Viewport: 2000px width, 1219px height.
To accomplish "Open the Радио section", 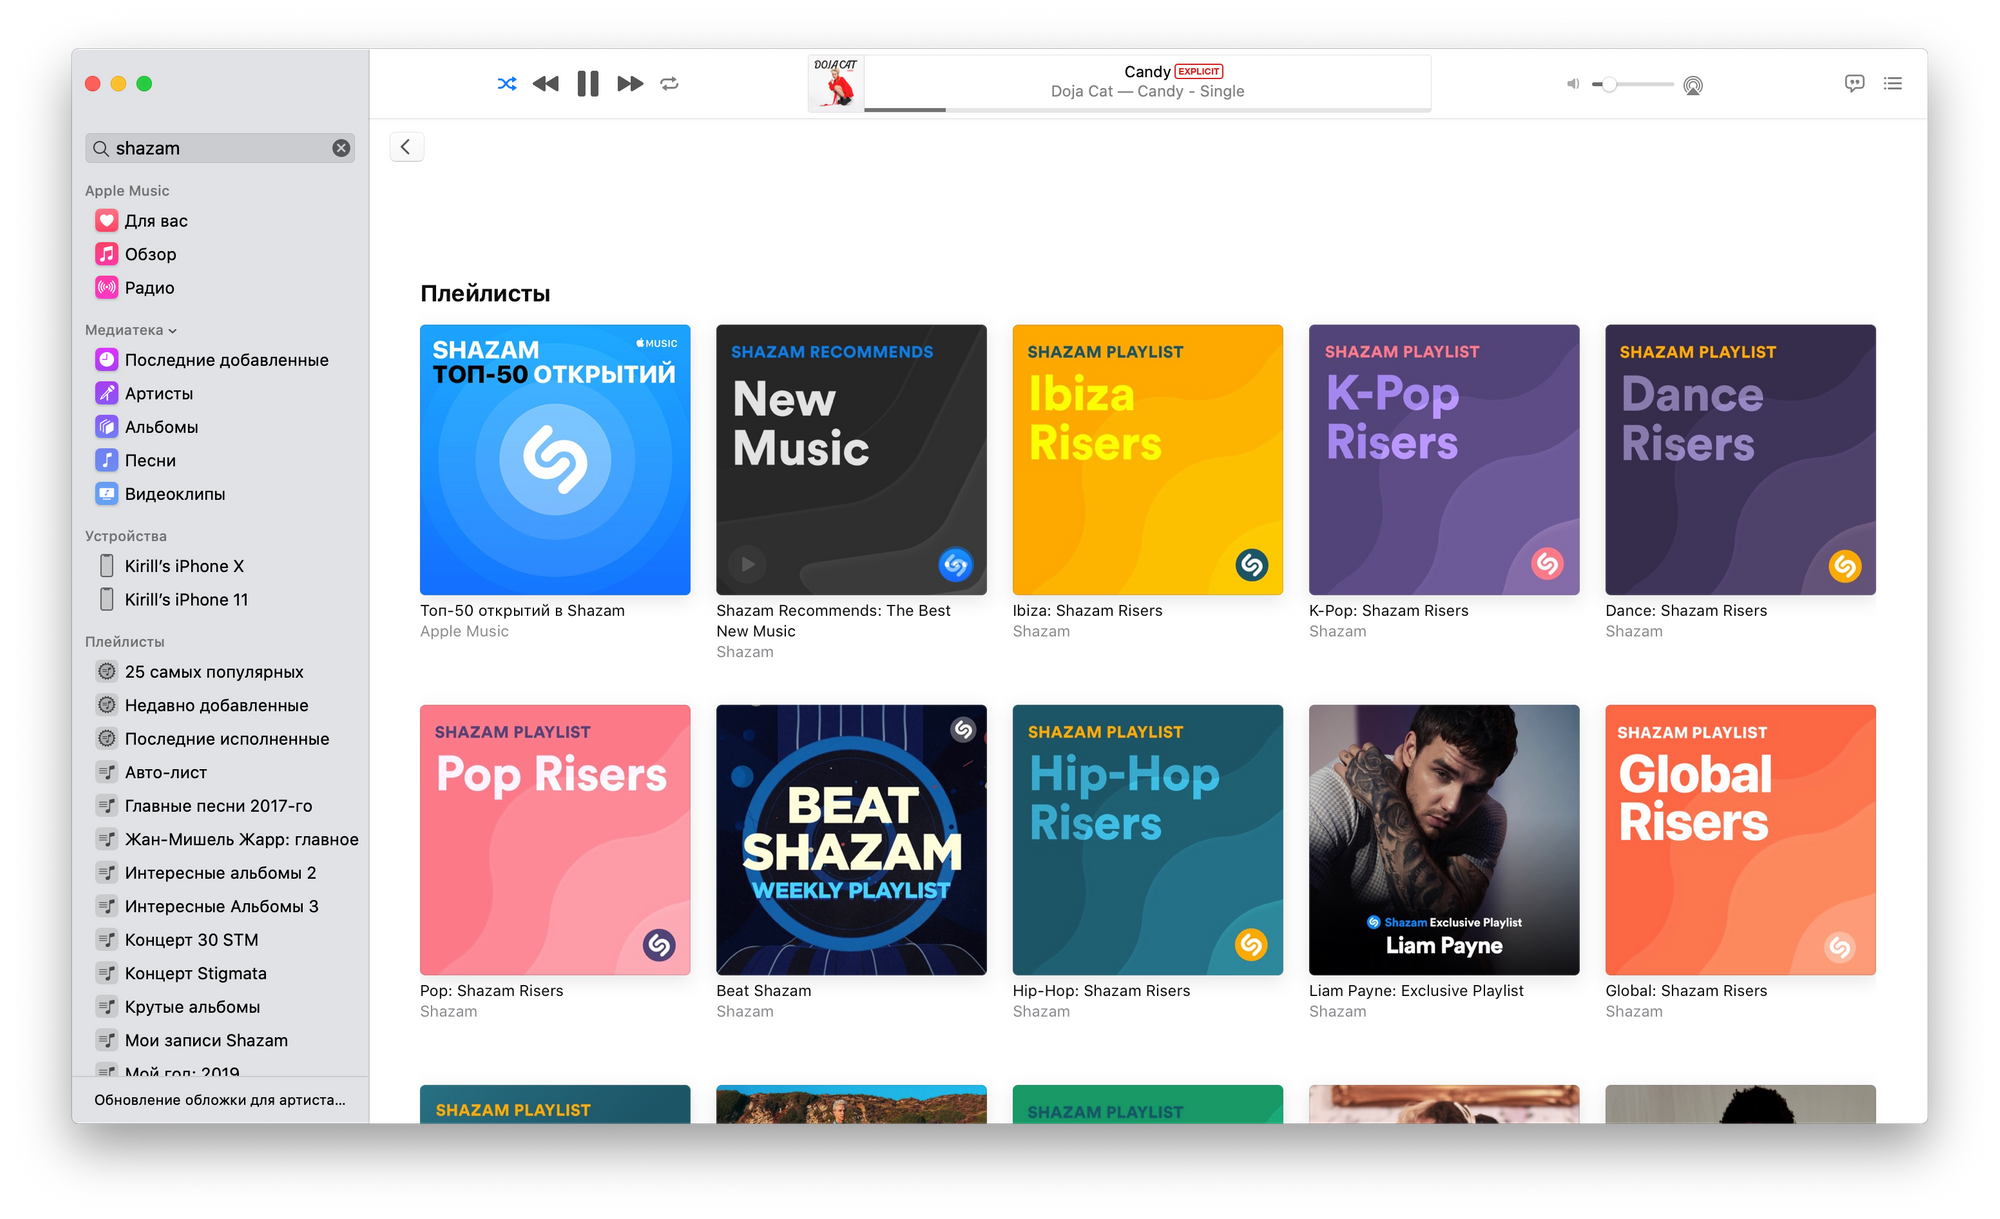I will pos(149,288).
